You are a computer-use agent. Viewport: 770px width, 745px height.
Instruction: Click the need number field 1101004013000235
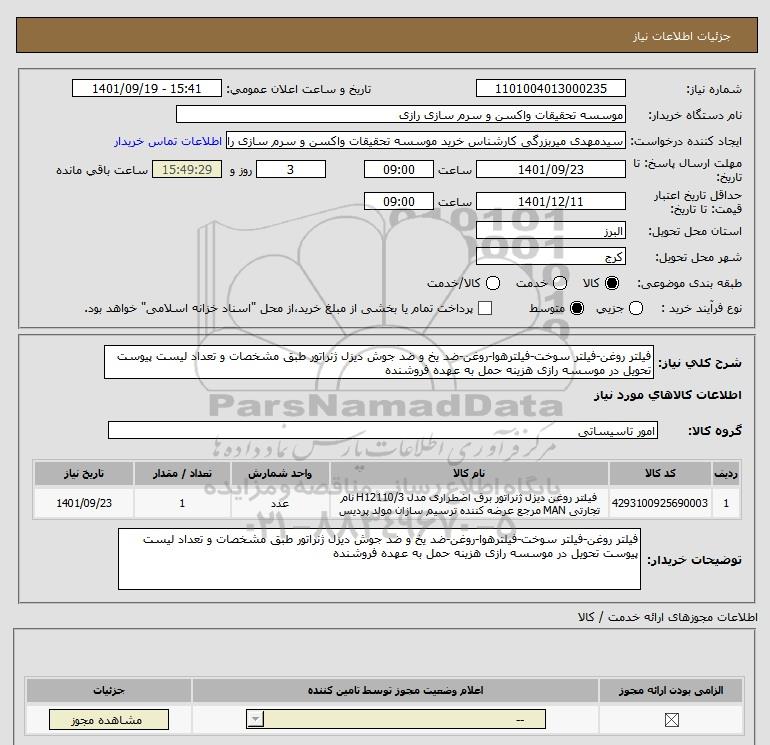coord(550,88)
